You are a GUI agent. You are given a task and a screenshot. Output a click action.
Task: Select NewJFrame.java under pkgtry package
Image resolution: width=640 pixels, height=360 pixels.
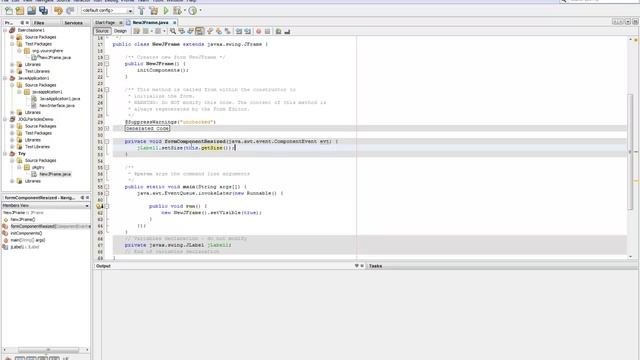tap(55, 174)
